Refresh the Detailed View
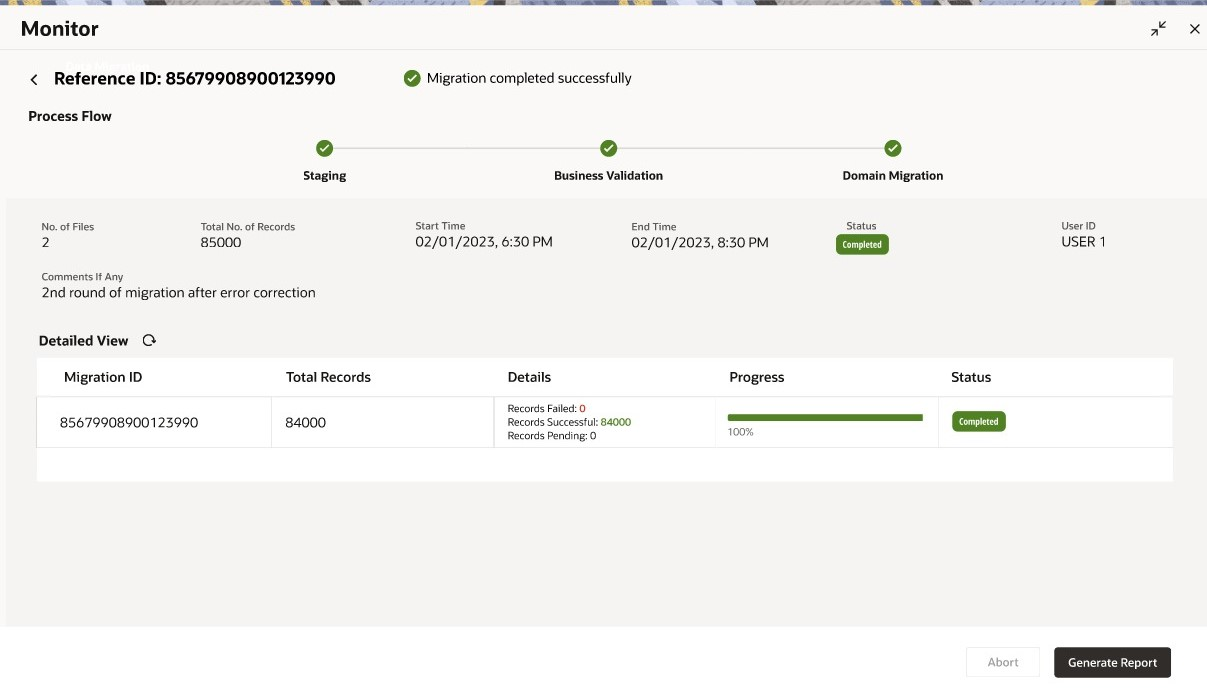 (149, 341)
